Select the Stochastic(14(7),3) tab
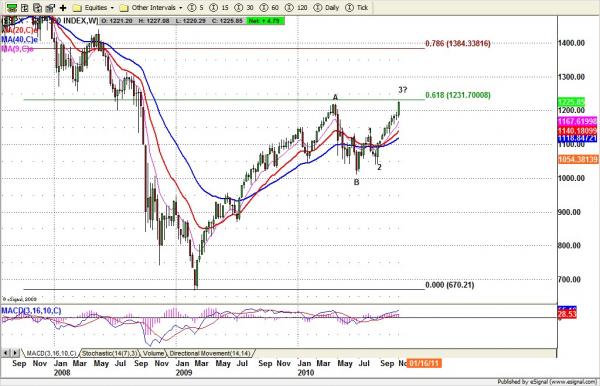This screenshot has height=386, width=600. pos(110,353)
